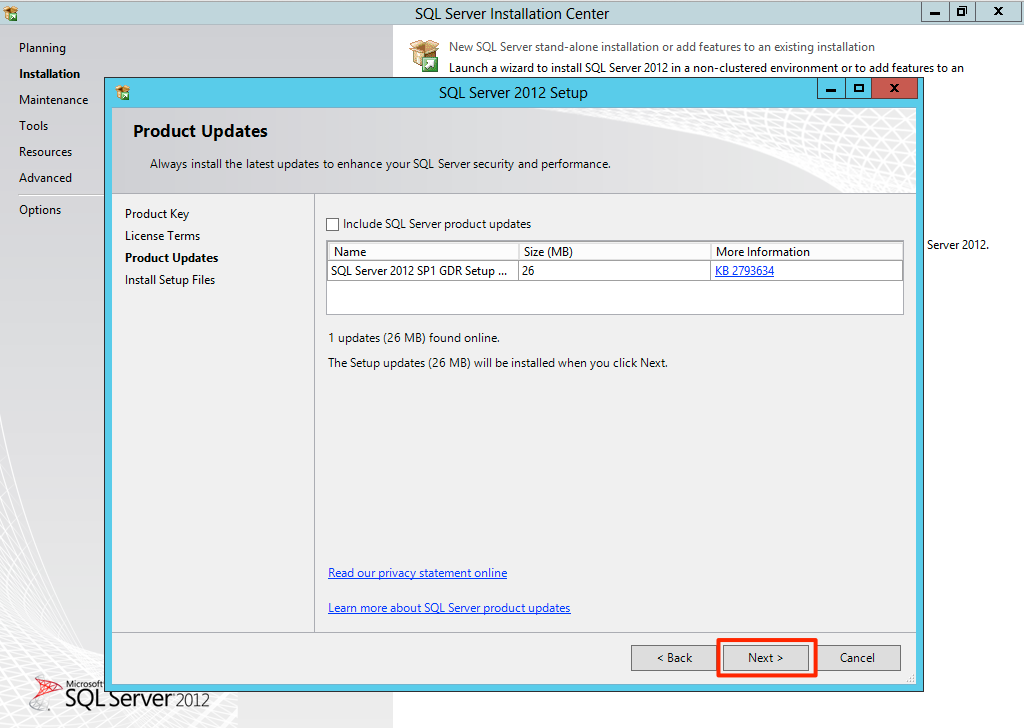Image resolution: width=1024 pixels, height=728 pixels.
Task: Select the Options section in Installation Center
Action: coord(40,210)
